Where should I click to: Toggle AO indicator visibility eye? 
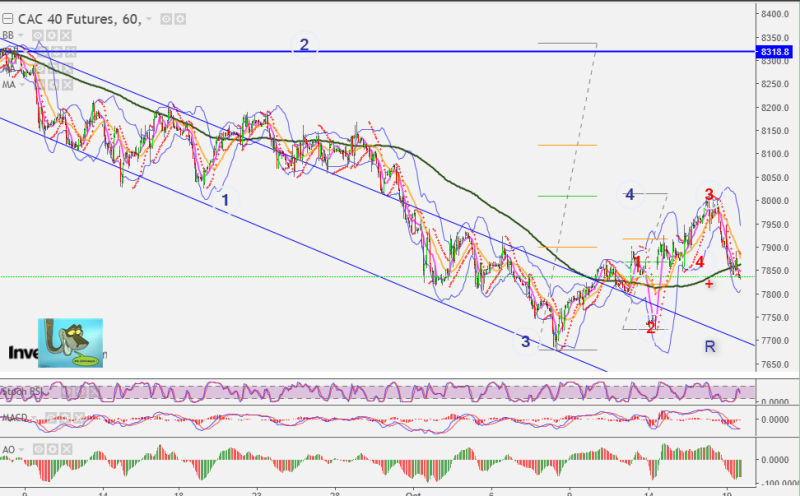39,450
